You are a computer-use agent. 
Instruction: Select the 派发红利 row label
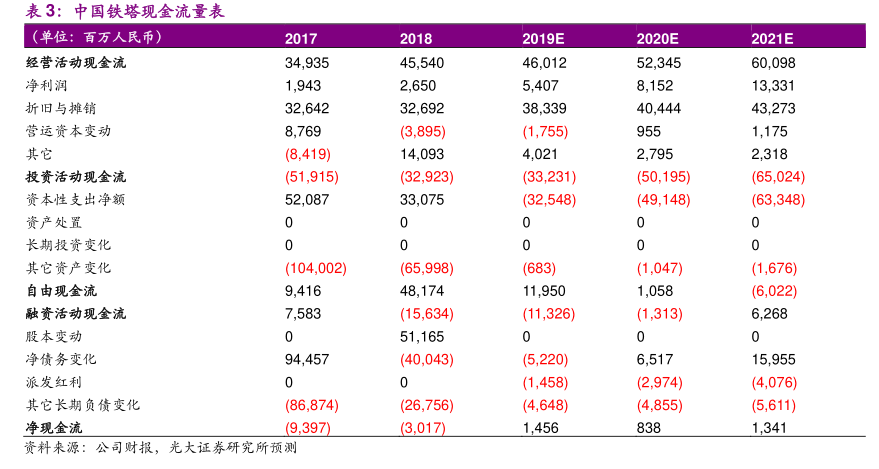pos(54,382)
